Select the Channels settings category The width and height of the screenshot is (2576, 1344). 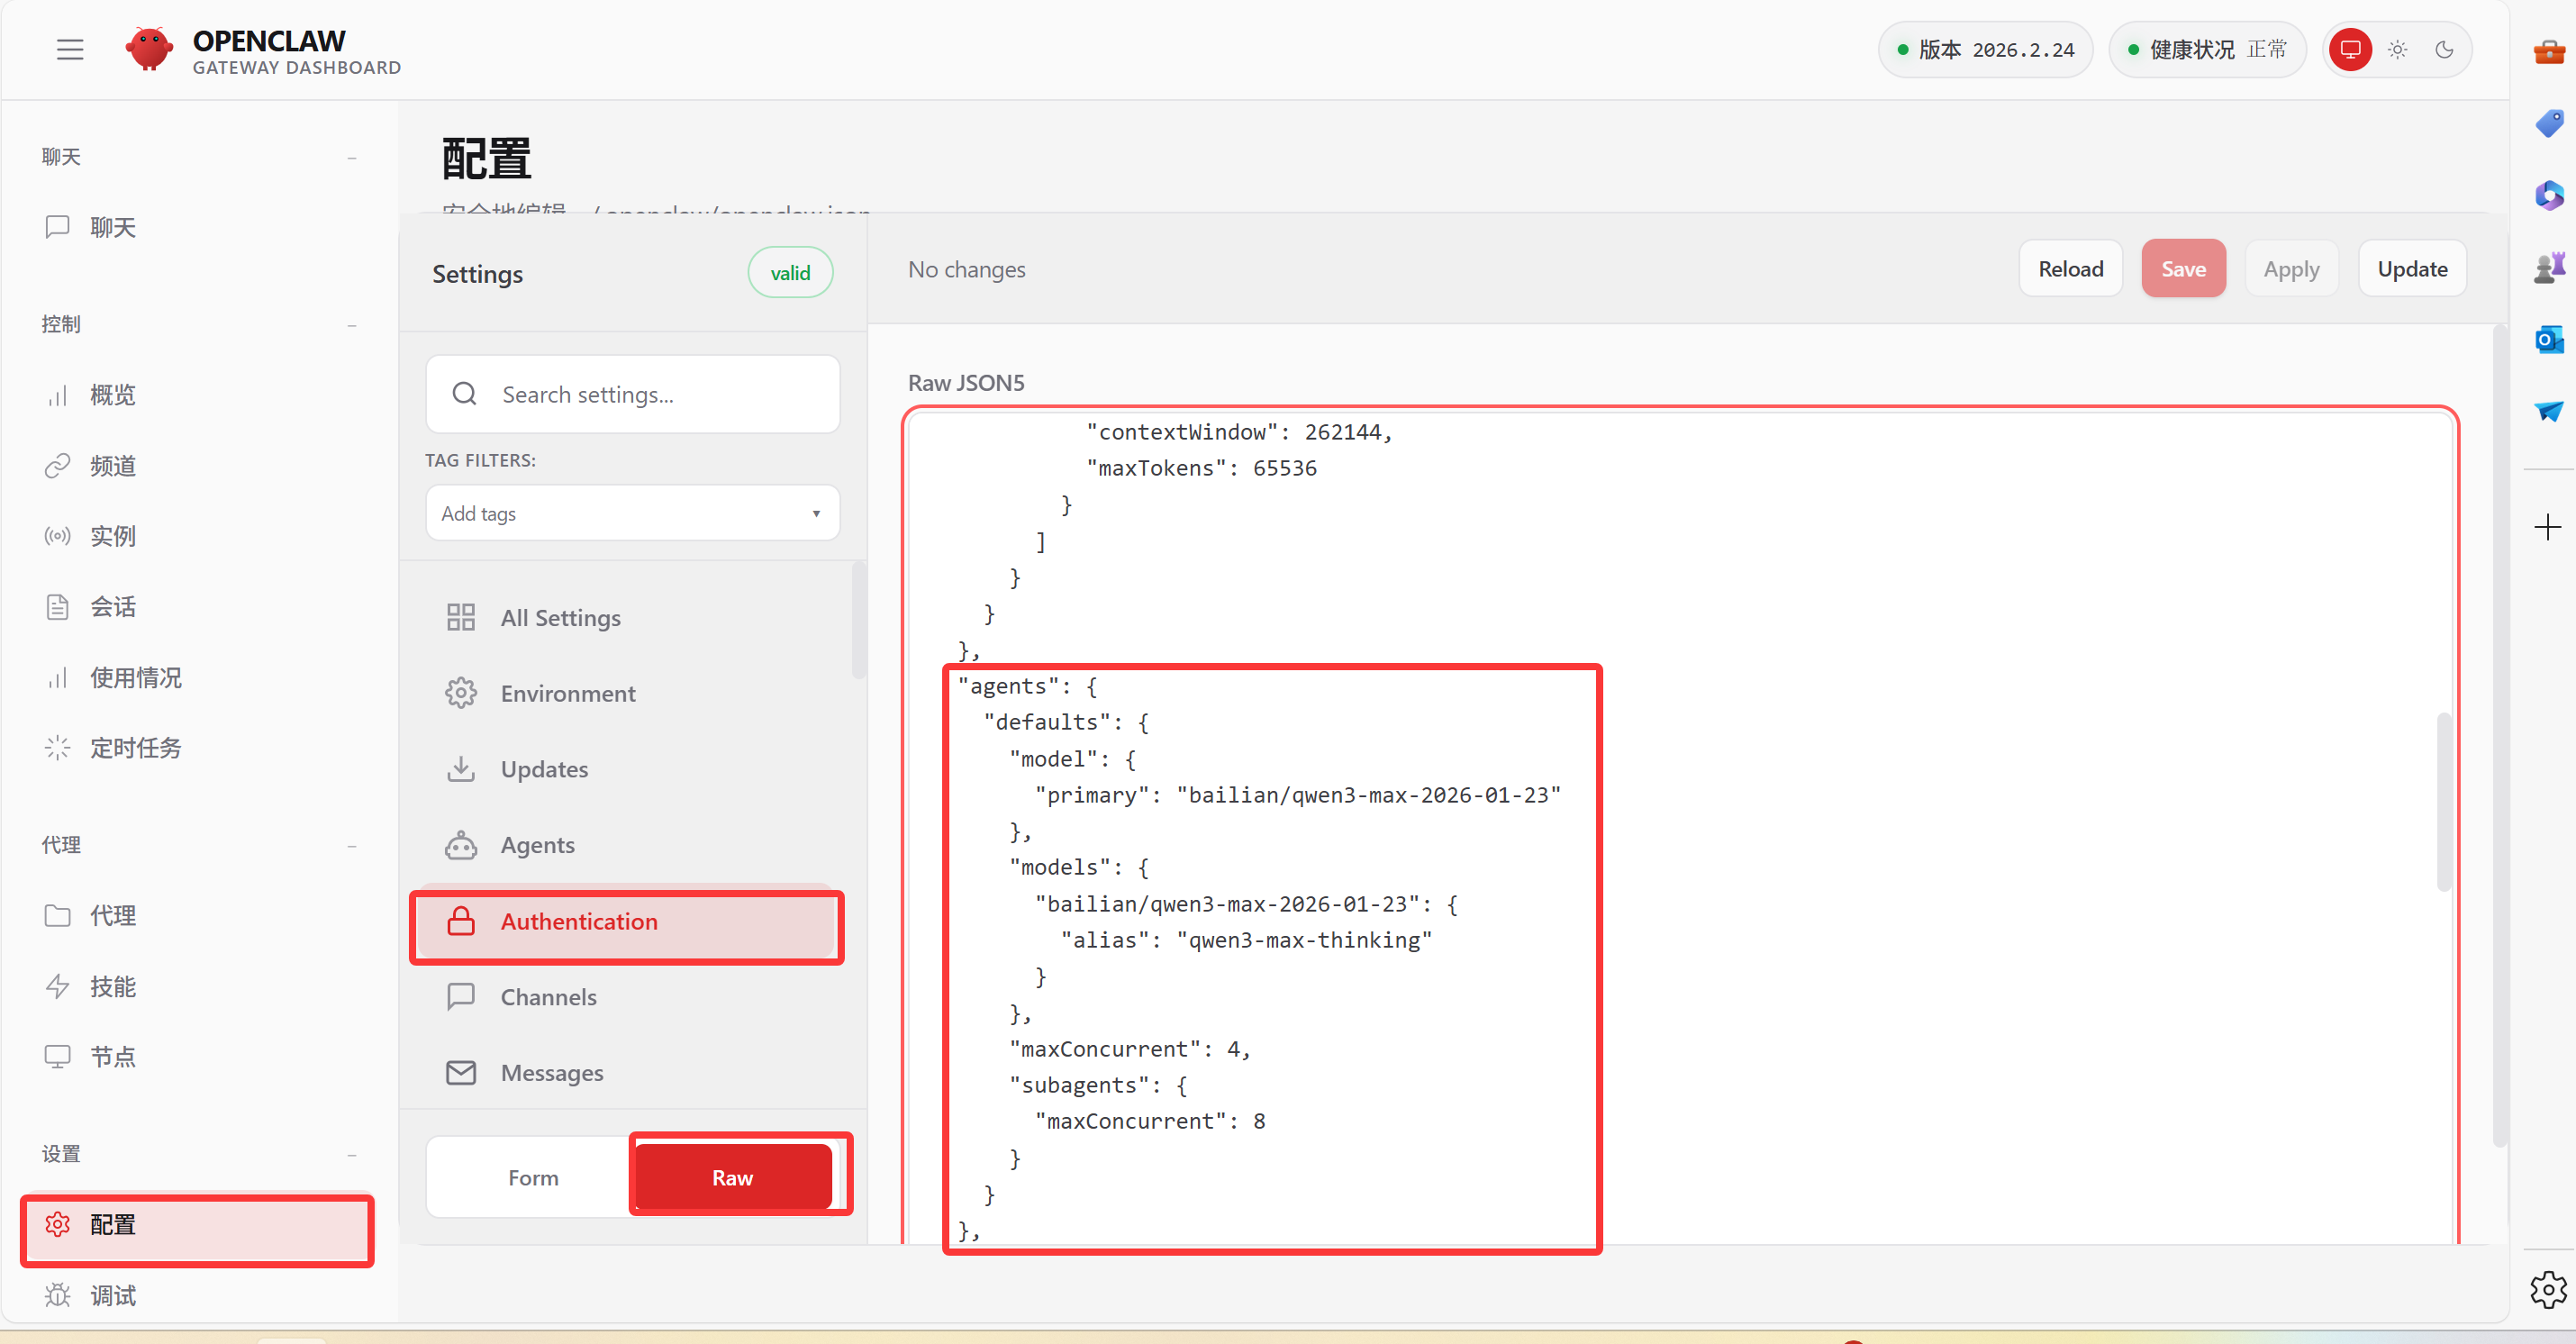click(x=548, y=997)
